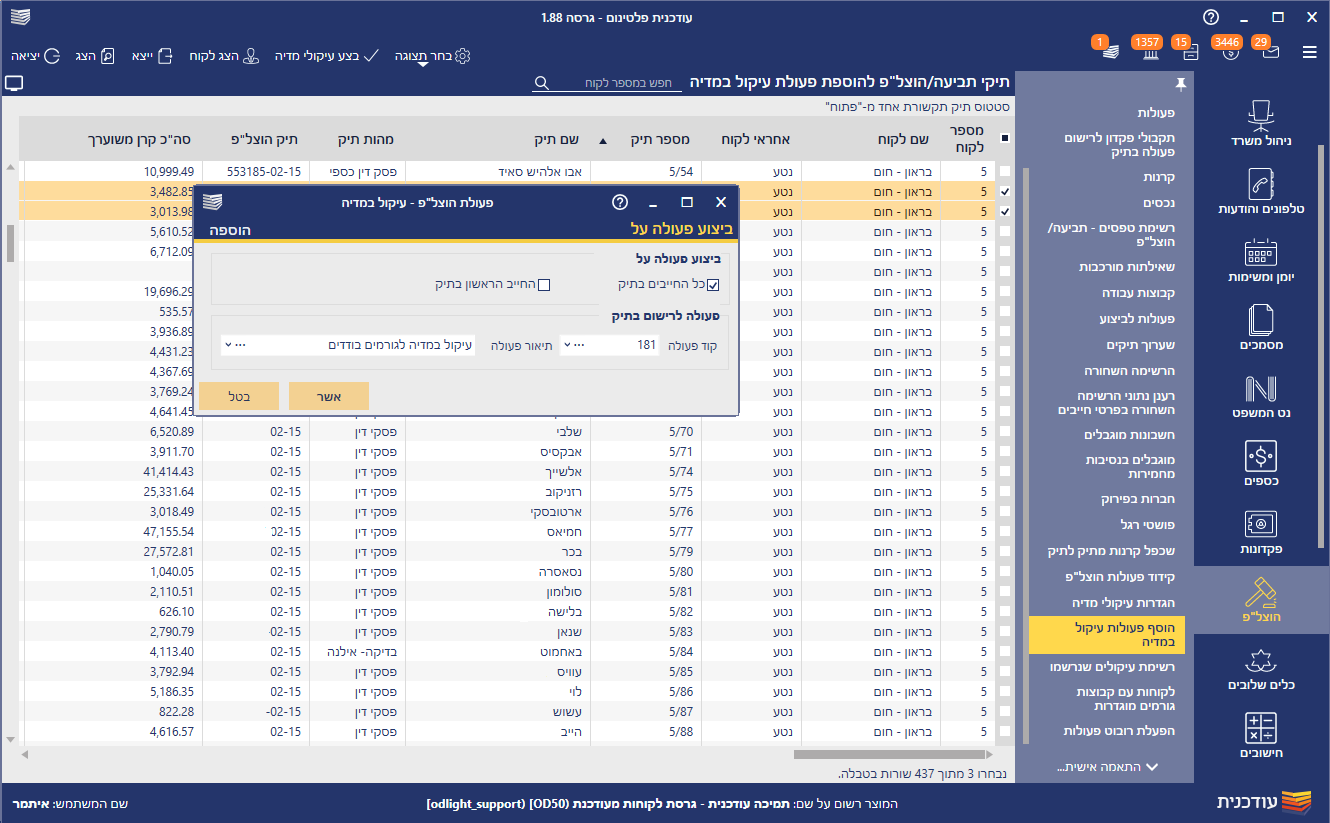1330x823 pixels.
Task: Select פושטי רגל menu item
Action: [1147, 524]
